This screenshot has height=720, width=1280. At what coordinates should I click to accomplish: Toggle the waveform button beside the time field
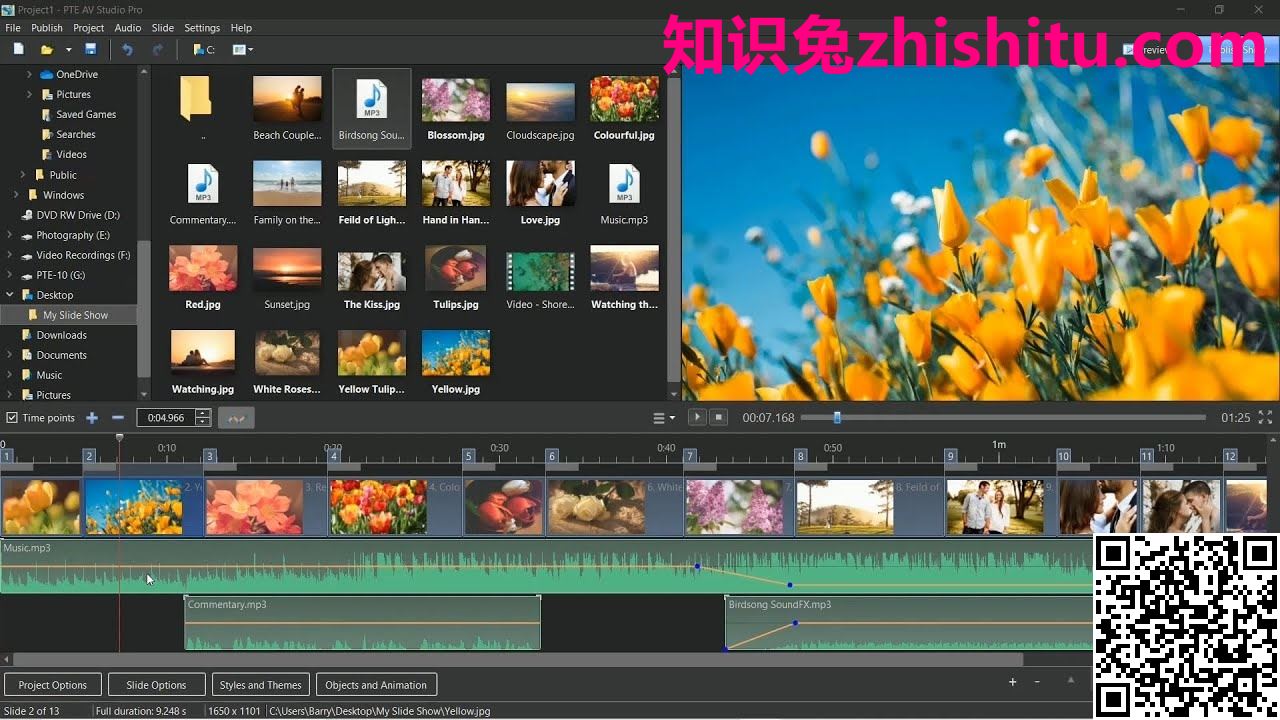click(x=237, y=418)
